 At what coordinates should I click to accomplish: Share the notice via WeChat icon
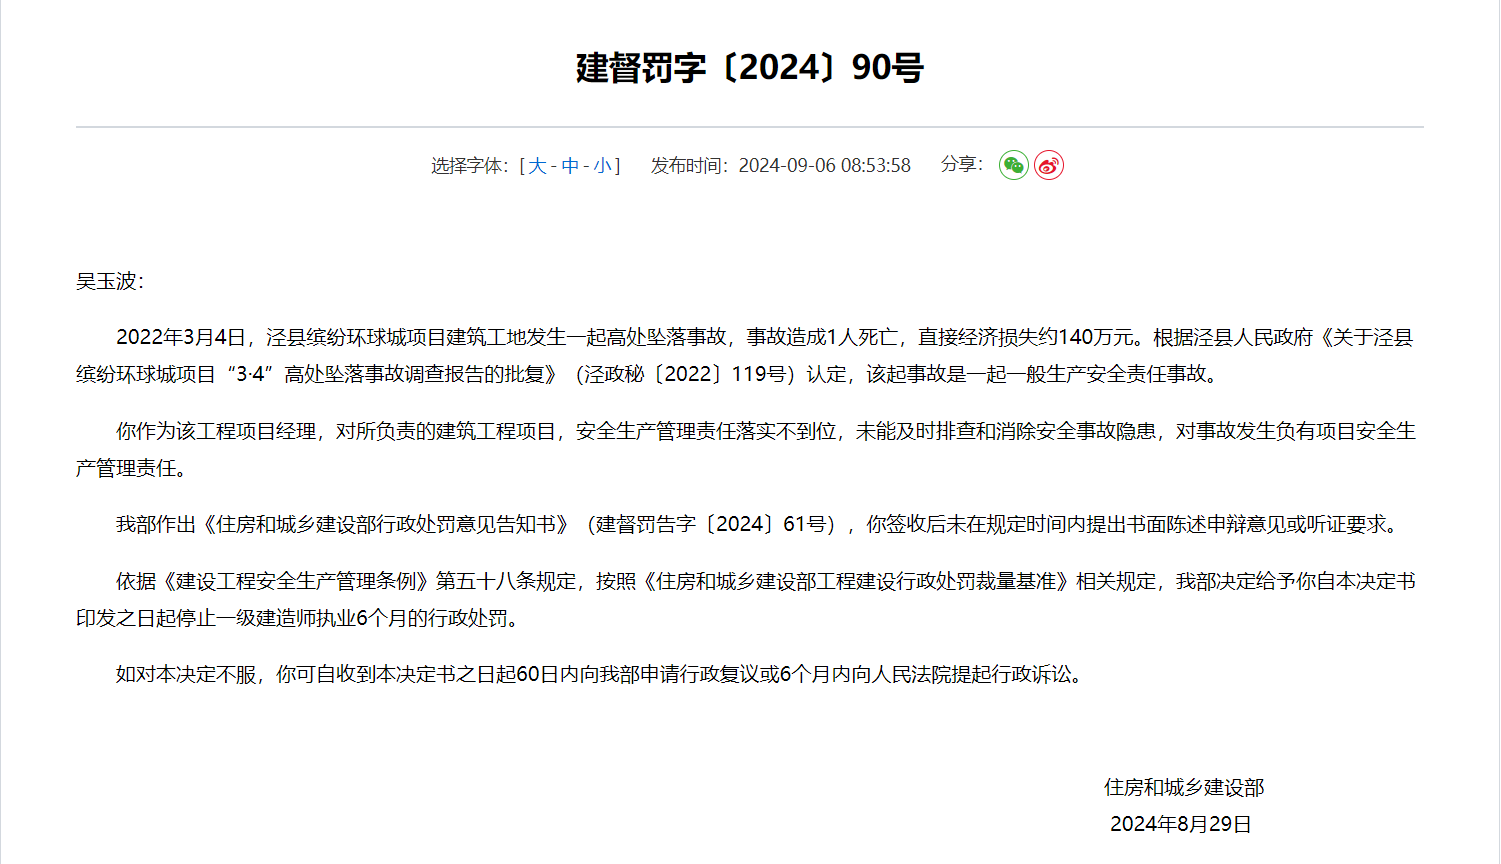pyautogui.click(x=1014, y=165)
